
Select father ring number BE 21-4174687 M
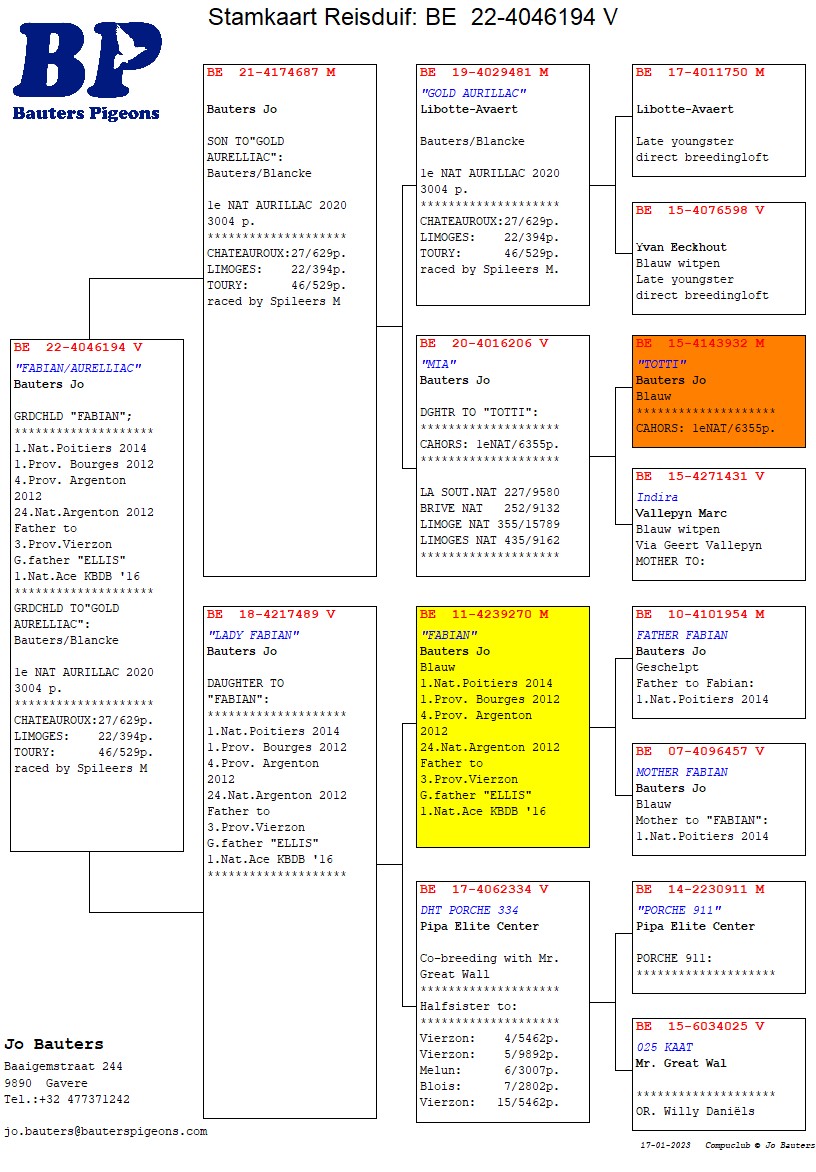pos(271,73)
